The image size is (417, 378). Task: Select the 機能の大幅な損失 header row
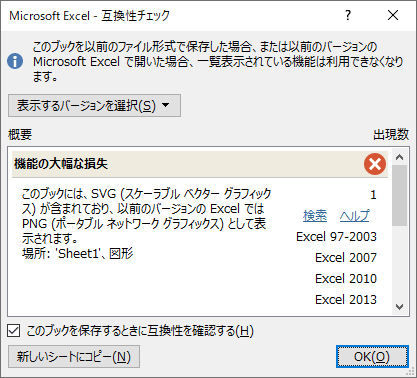click(x=200, y=164)
